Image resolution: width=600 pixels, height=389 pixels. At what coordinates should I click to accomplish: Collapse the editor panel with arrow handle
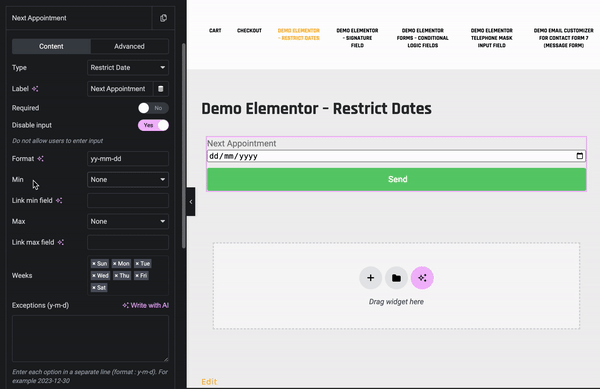[x=191, y=202]
